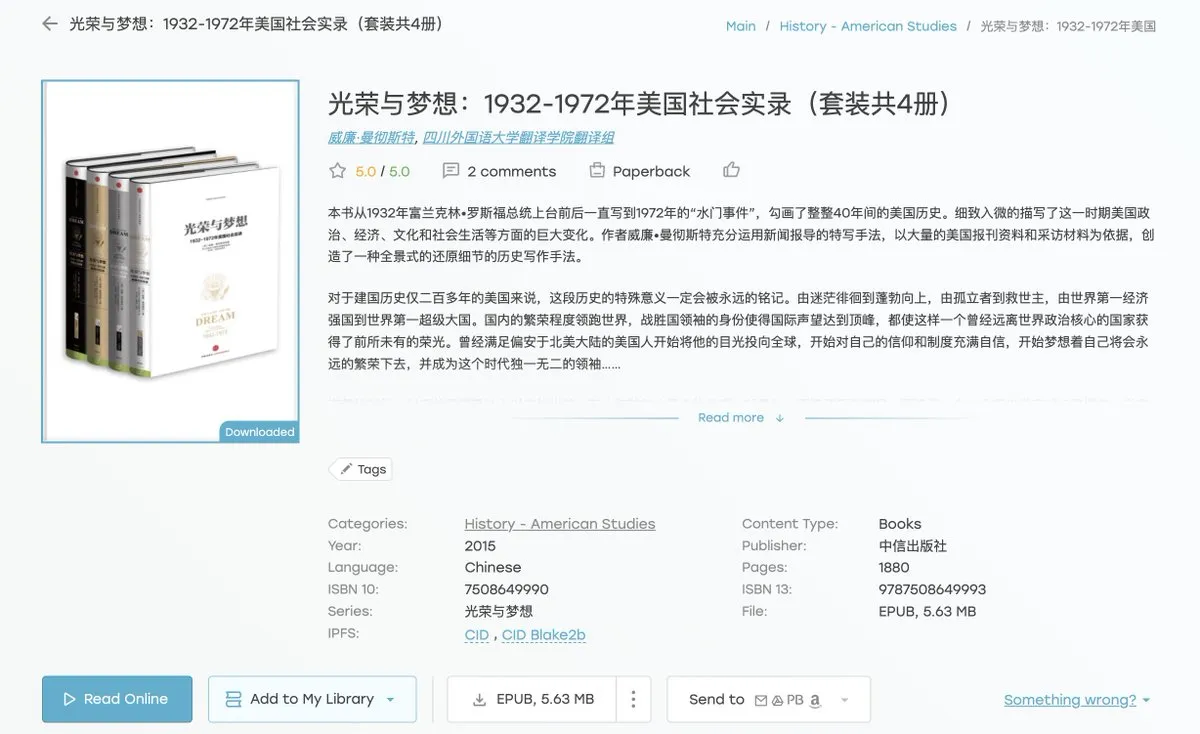Open the CID Blake2b IPFS link
Image resolution: width=1200 pixels, height=734 pixels.
click(x=543, y=635)
